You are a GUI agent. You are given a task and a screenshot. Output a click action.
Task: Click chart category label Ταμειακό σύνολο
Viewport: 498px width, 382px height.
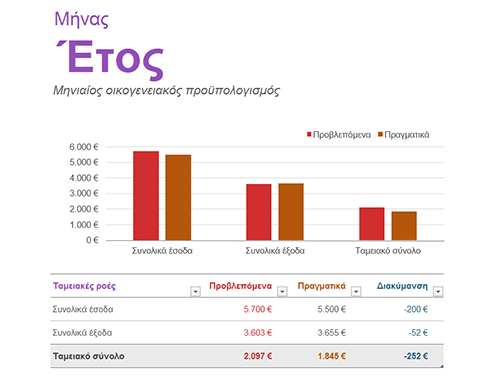click(x=388, y=251)
